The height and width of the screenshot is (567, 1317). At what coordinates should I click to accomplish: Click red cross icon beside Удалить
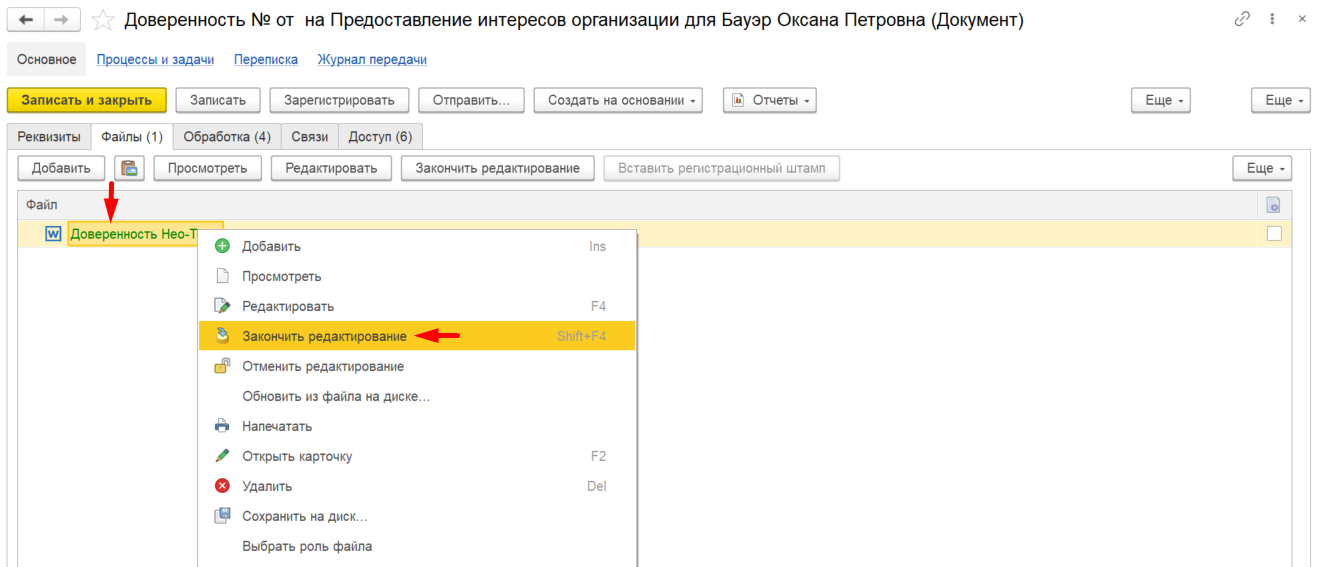[223, 486]
